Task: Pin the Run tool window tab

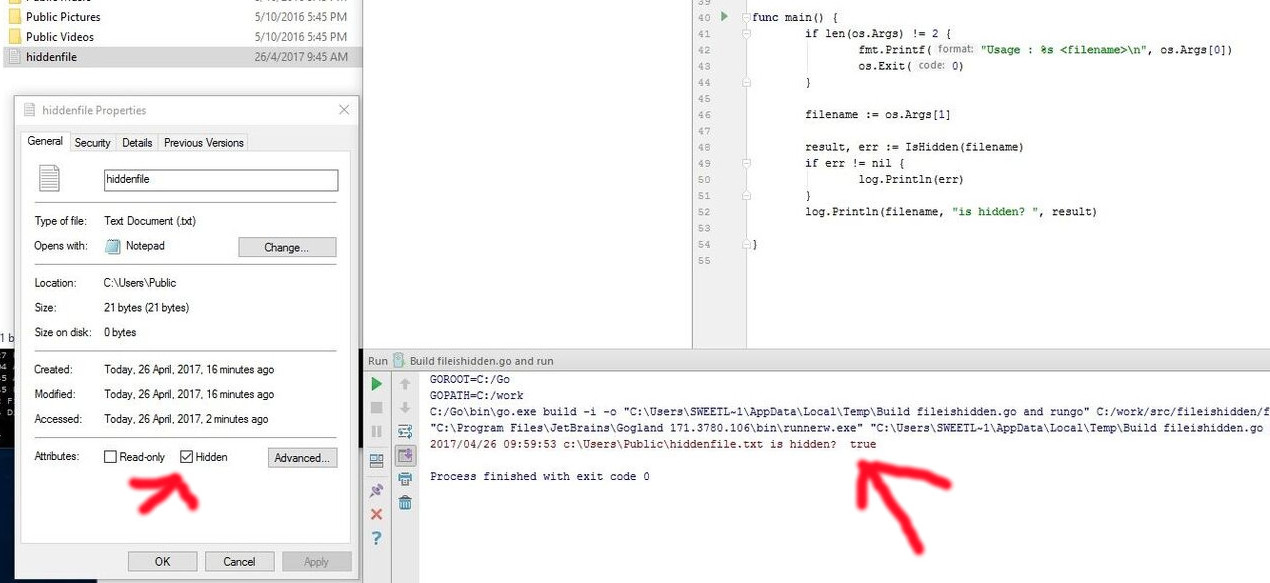Action: [376, 488]
